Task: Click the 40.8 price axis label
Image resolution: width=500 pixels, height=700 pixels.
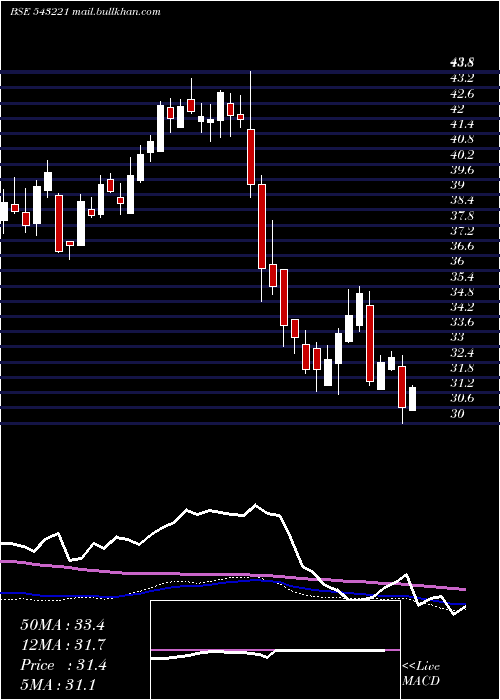Action: [x=462, y=139]
